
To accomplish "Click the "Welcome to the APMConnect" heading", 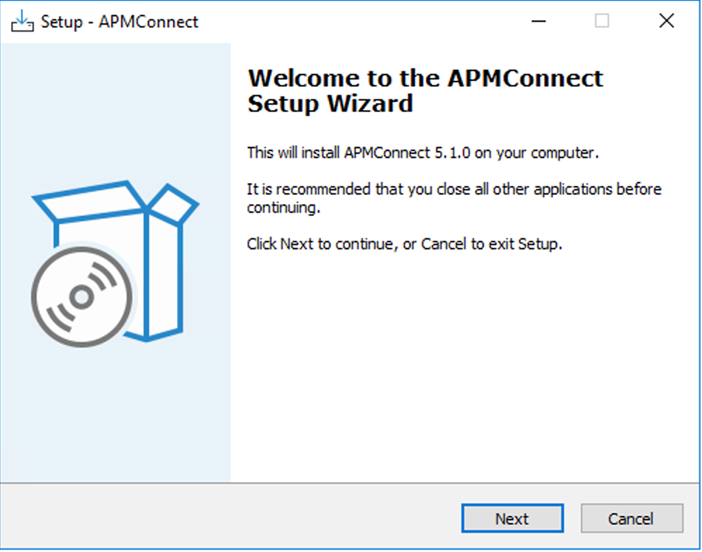I will click(425, 78).
